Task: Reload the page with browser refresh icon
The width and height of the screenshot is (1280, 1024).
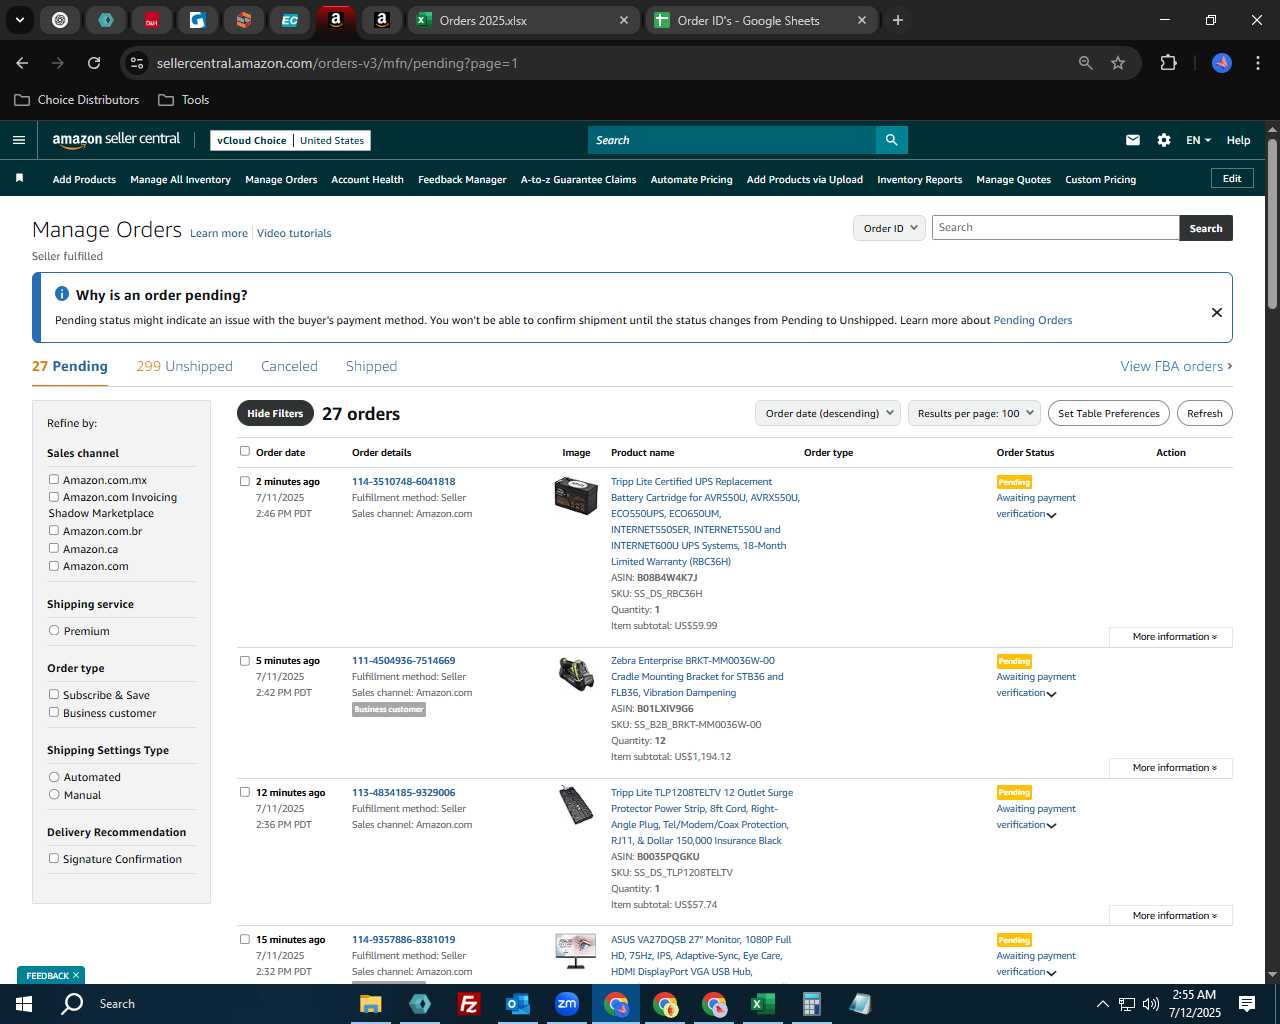Action: (94, 63)
